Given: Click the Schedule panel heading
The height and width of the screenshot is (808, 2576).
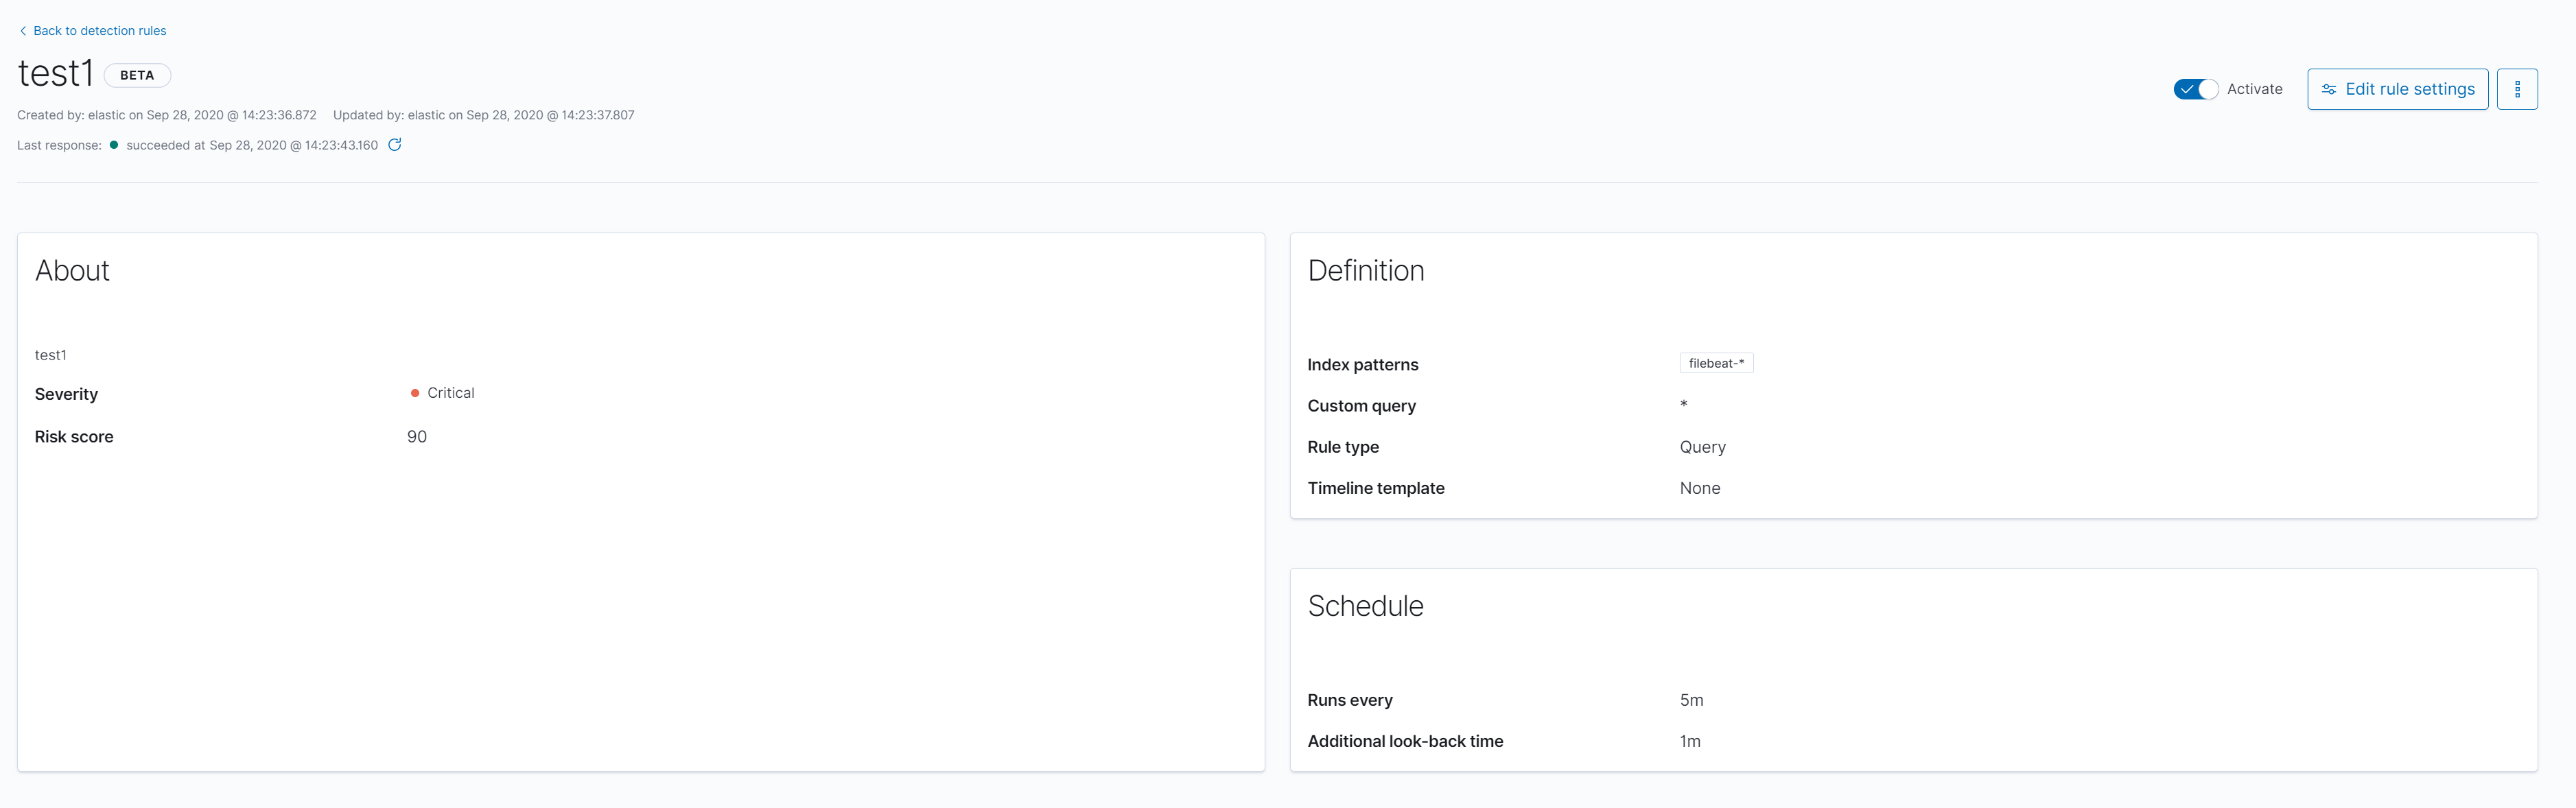Looking at the screenshot, I should click(x=1365, y=606).
